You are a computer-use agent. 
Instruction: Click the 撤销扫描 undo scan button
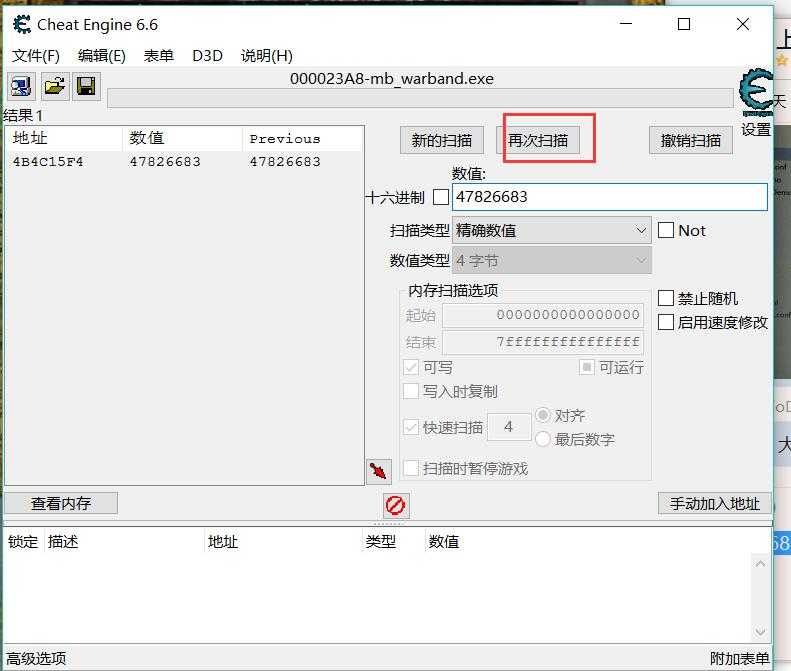click(691, 140)
